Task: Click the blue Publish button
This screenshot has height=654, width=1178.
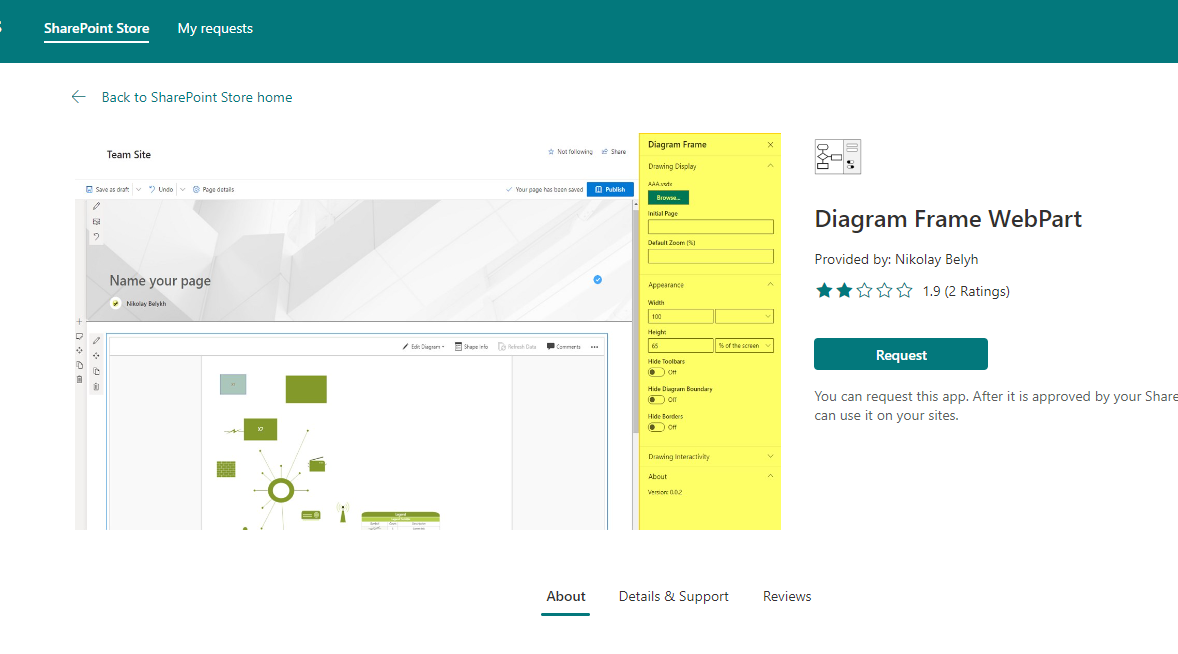Action: 611,189
